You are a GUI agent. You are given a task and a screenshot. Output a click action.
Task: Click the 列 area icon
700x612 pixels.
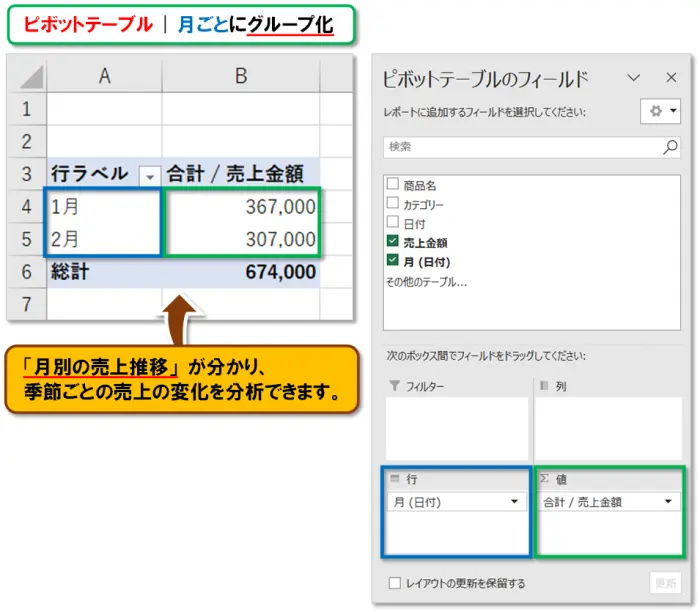tap(544, 386)
